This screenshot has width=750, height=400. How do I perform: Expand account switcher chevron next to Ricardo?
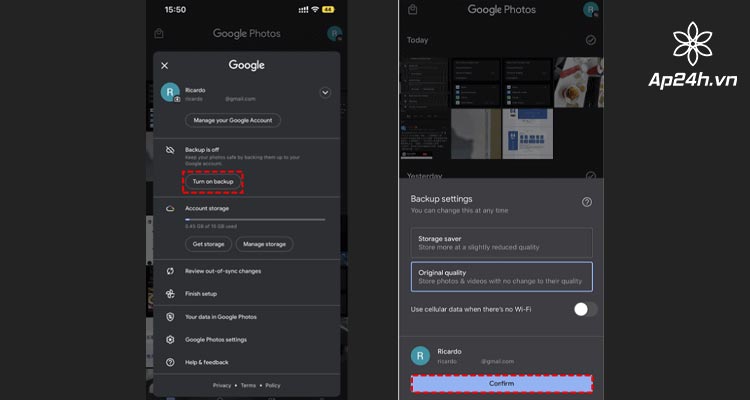coord(325,92)
